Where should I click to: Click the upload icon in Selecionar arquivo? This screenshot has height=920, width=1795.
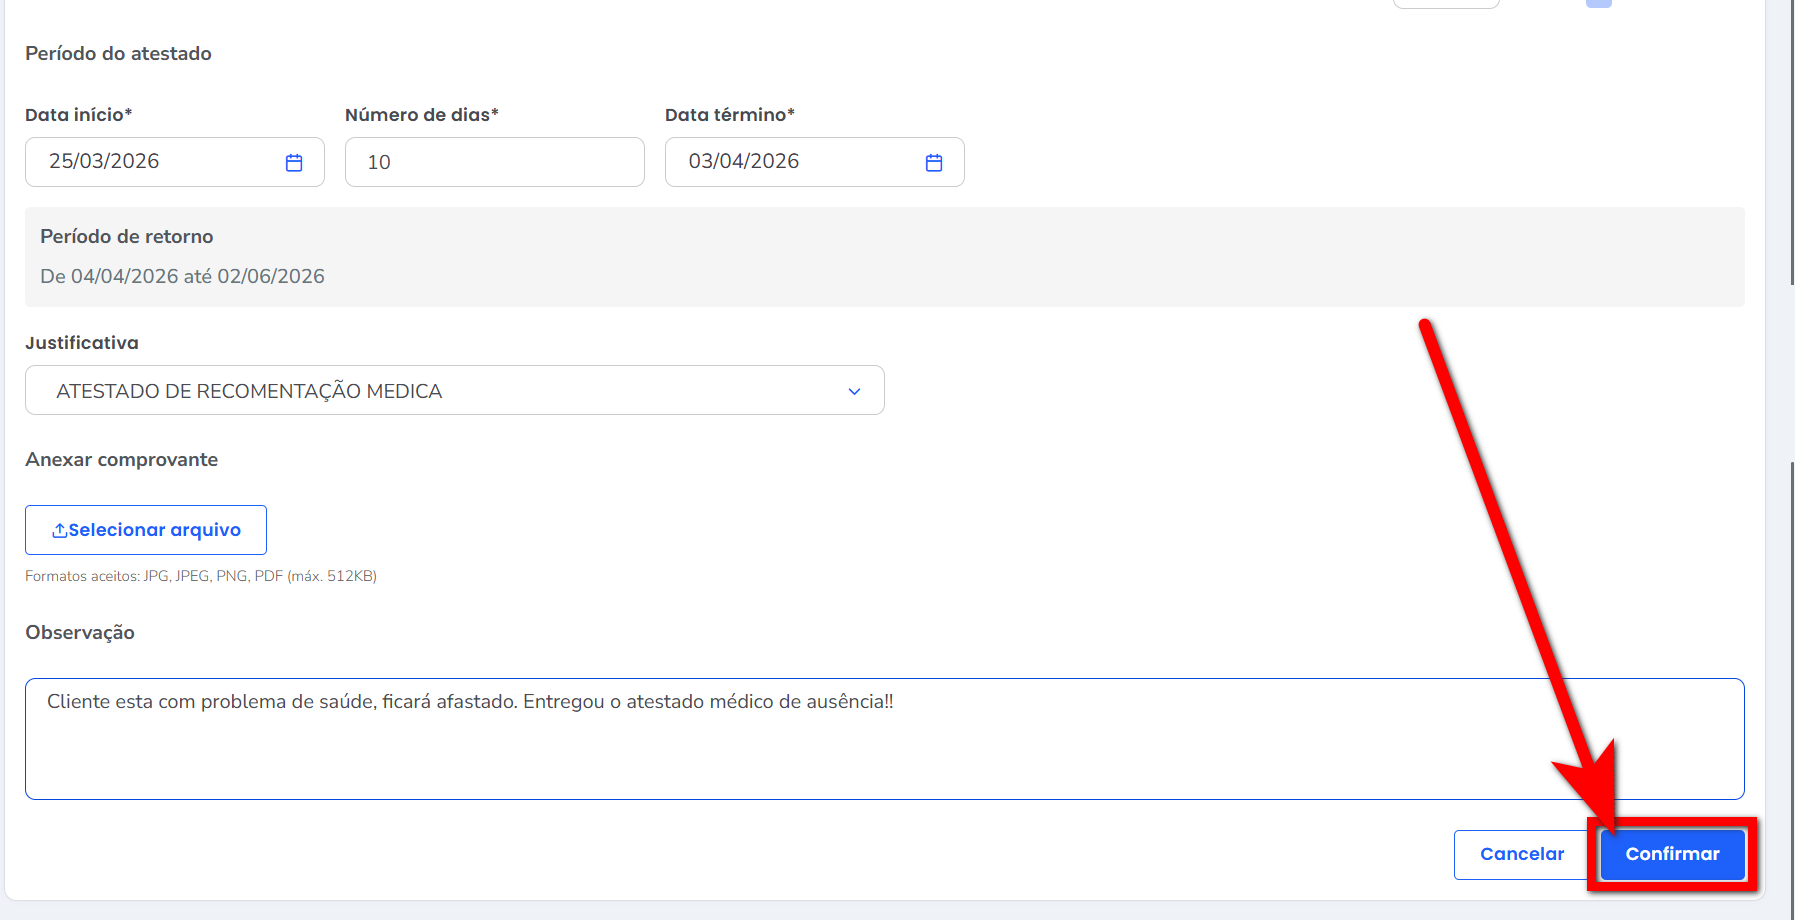coord(60,530)
